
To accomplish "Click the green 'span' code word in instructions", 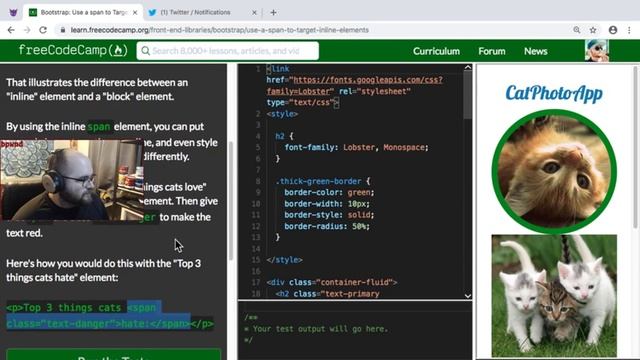I will (99, 127).
